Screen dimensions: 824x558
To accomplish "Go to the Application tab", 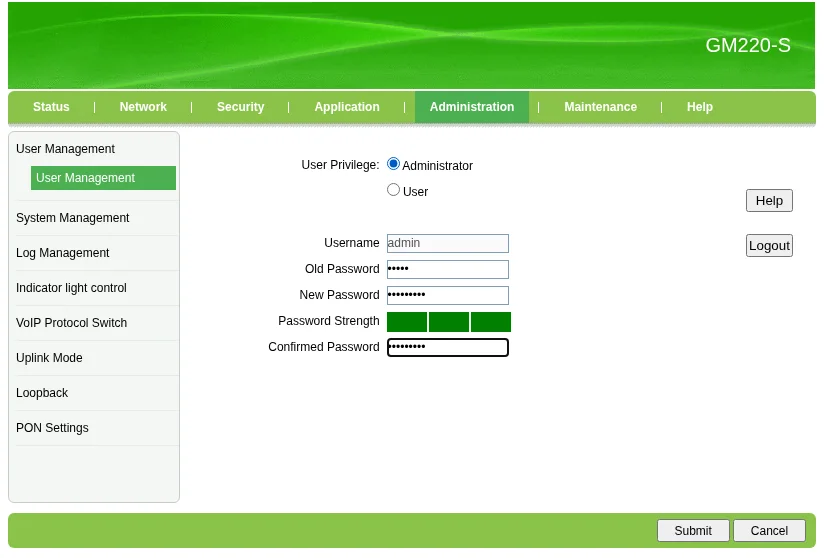I will click(x=347, y=107).
